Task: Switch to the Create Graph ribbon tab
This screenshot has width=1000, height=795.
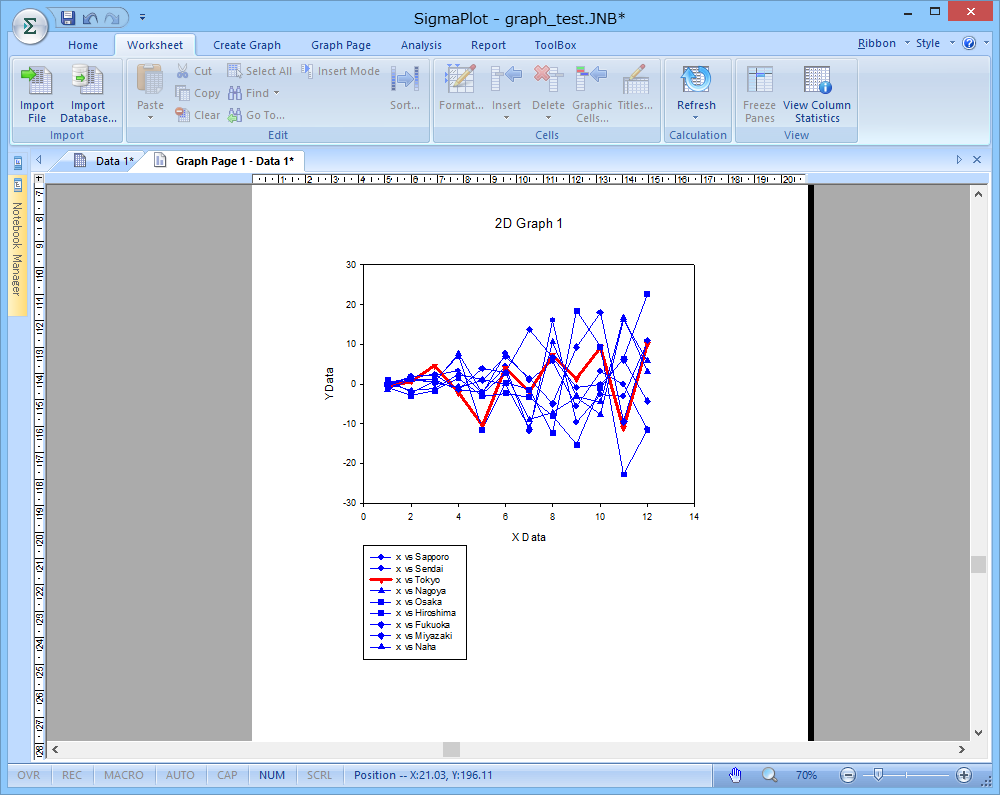Action: click(x=247, y=45)
